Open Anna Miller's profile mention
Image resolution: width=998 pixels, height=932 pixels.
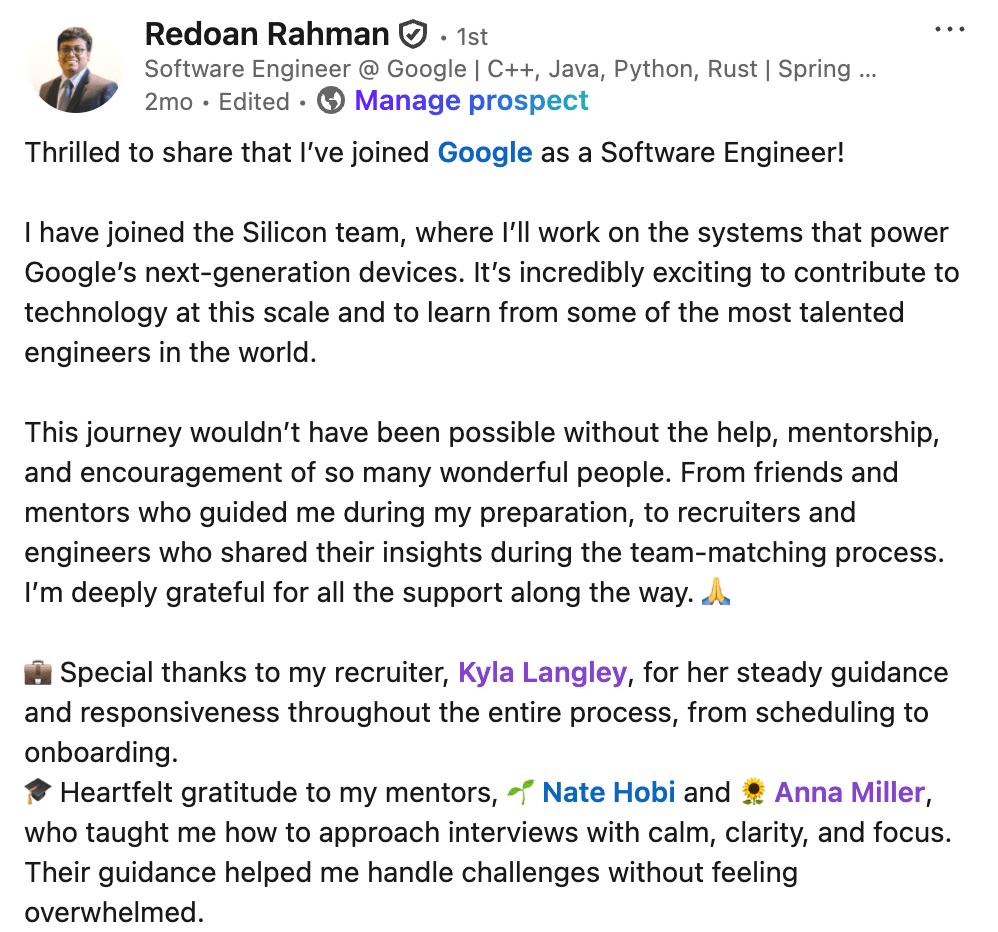coord(851,793)
